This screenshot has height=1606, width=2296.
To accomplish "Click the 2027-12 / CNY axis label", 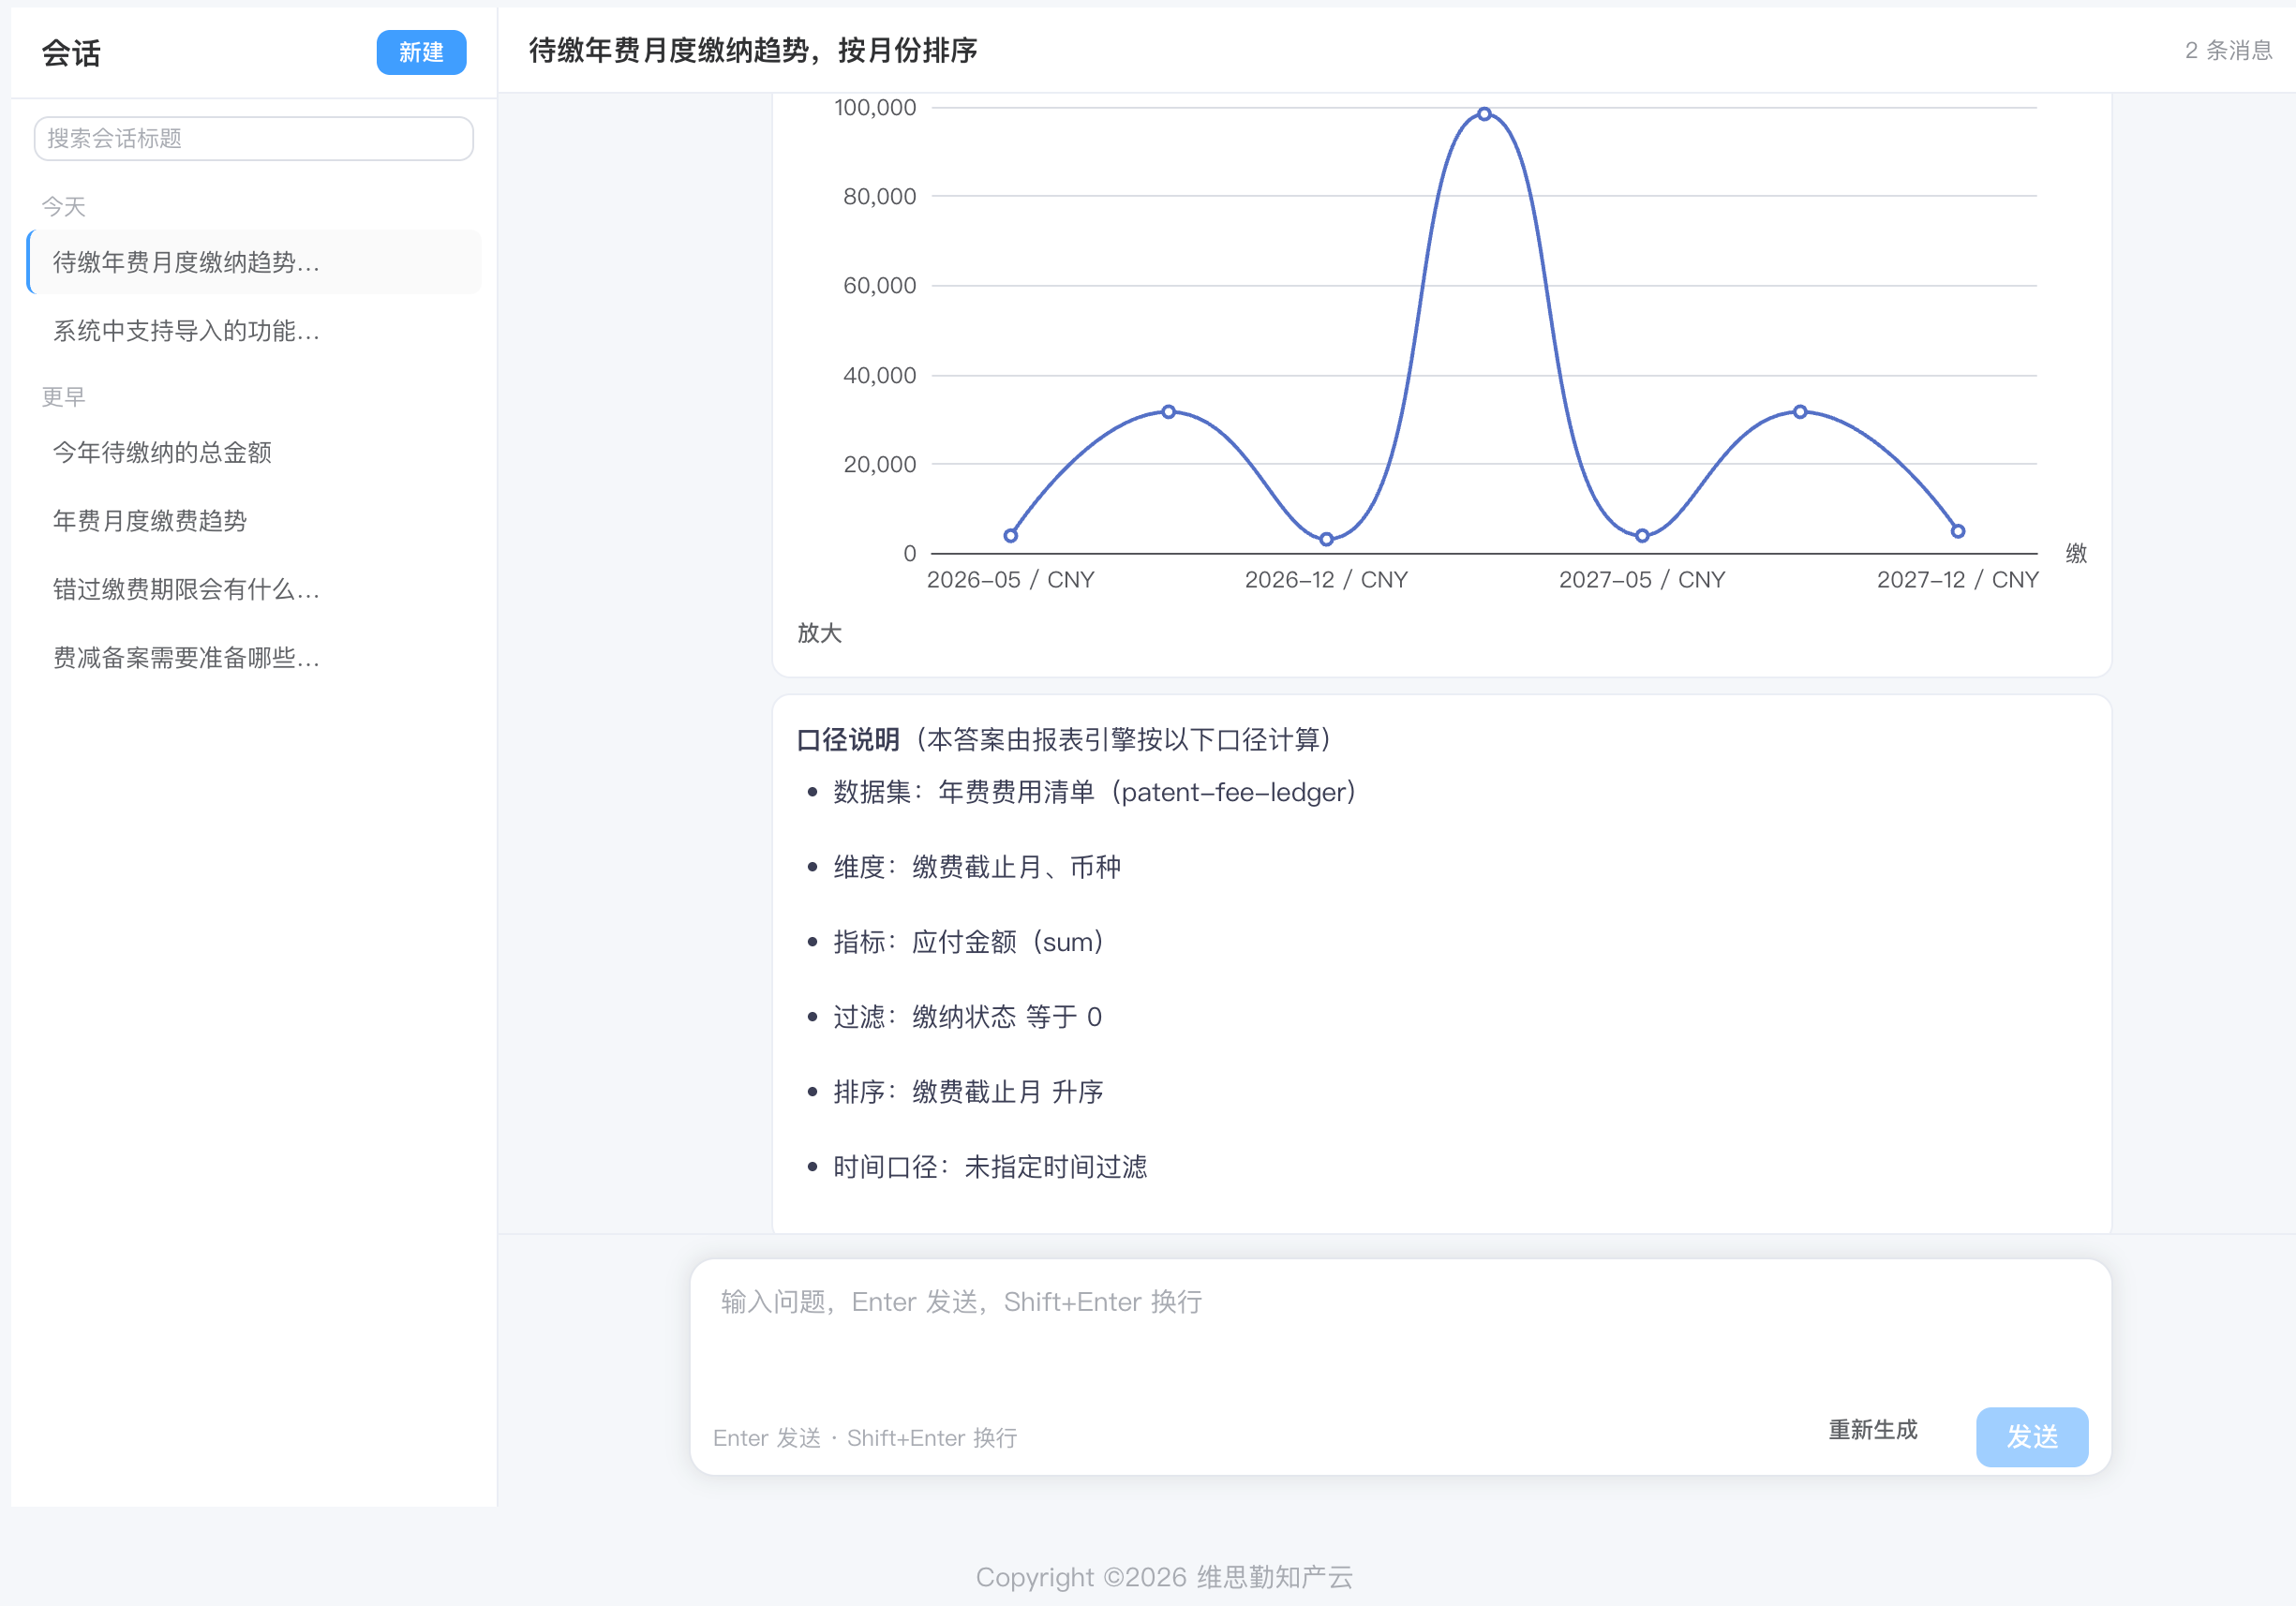I will click(1957, 579).
